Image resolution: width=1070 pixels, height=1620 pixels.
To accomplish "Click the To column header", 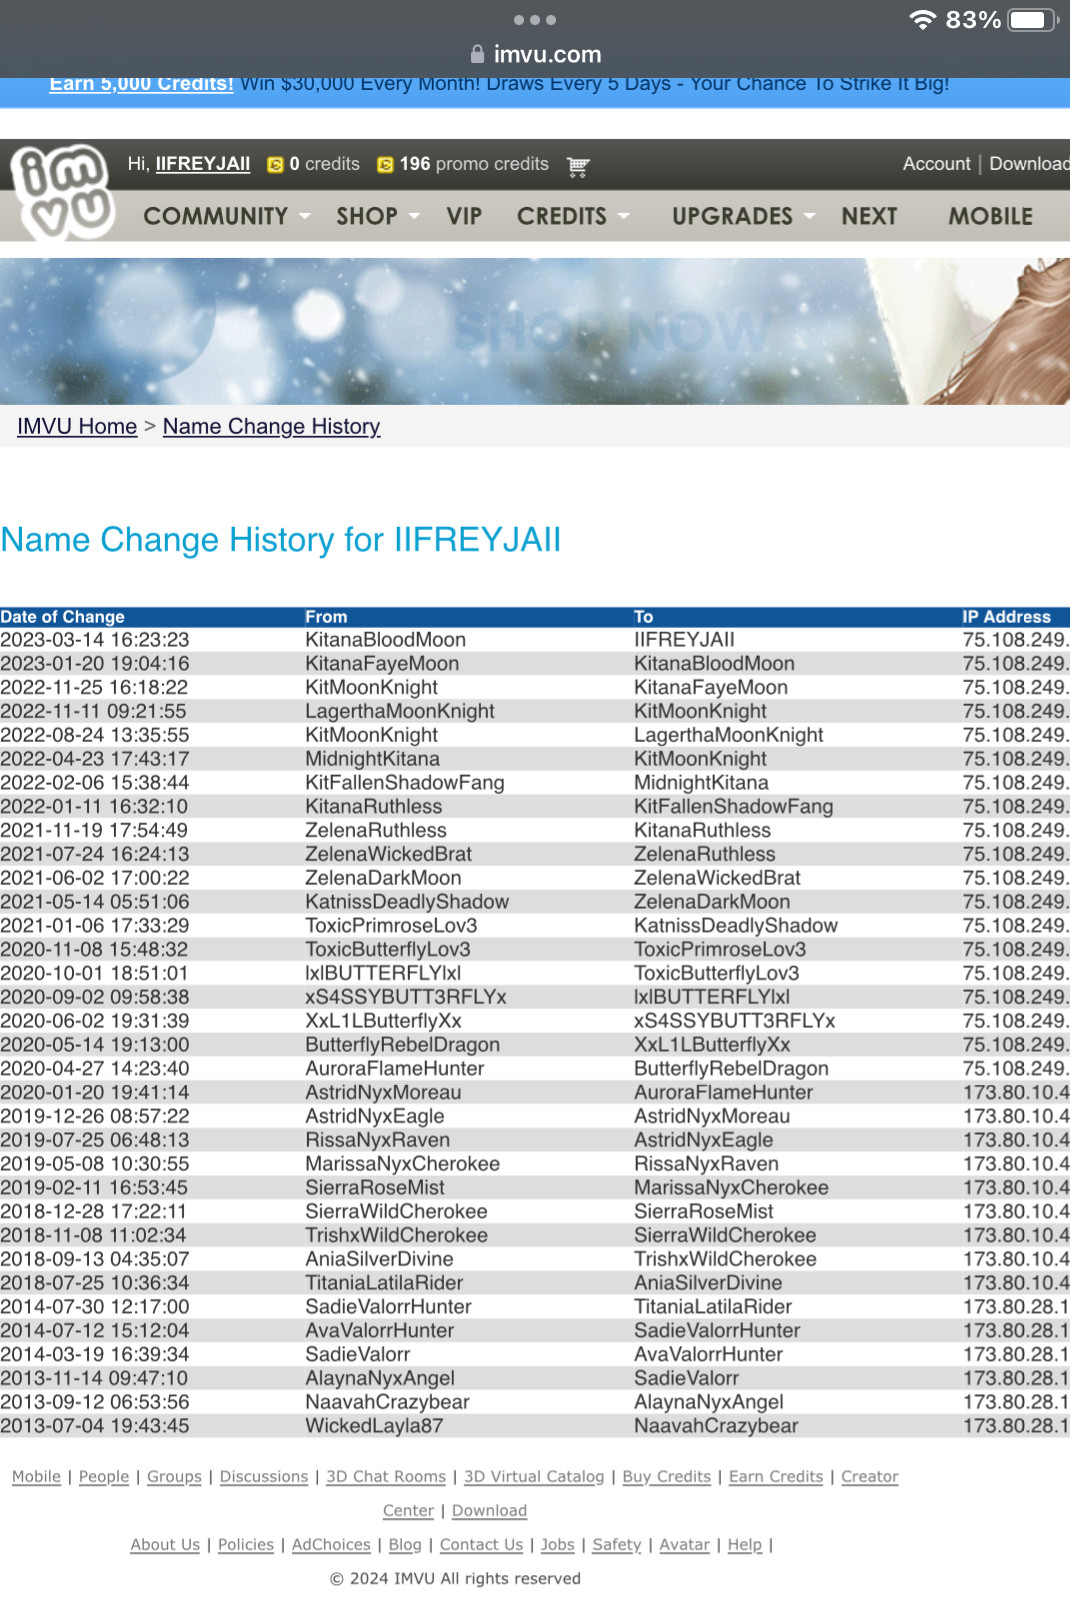I will point(643,617).
